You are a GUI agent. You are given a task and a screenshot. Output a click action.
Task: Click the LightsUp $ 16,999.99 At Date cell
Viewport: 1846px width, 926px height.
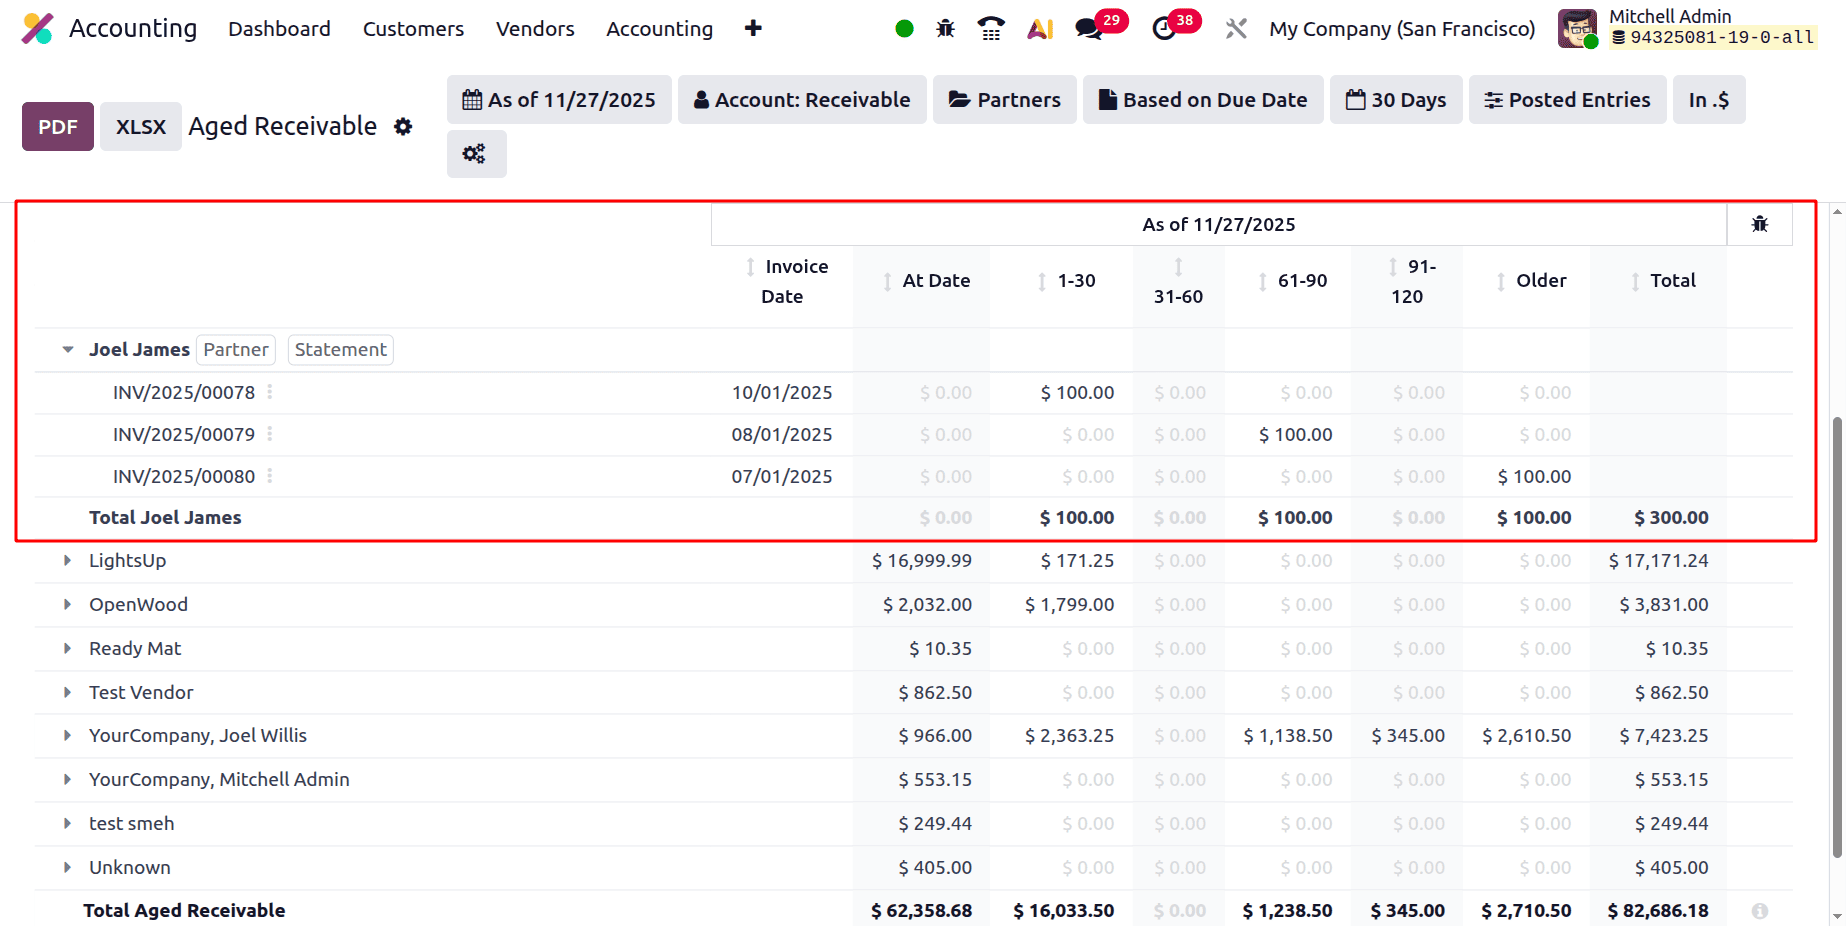(922, 561)
